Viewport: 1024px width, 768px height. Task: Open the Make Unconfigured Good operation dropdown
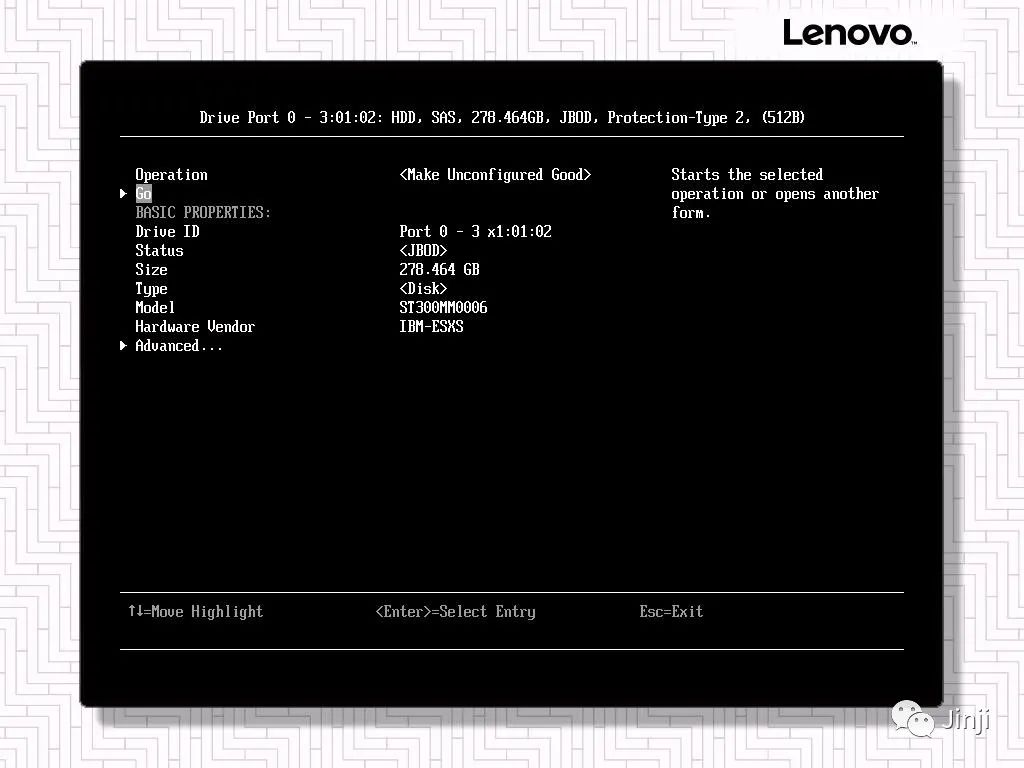(495, 174)
